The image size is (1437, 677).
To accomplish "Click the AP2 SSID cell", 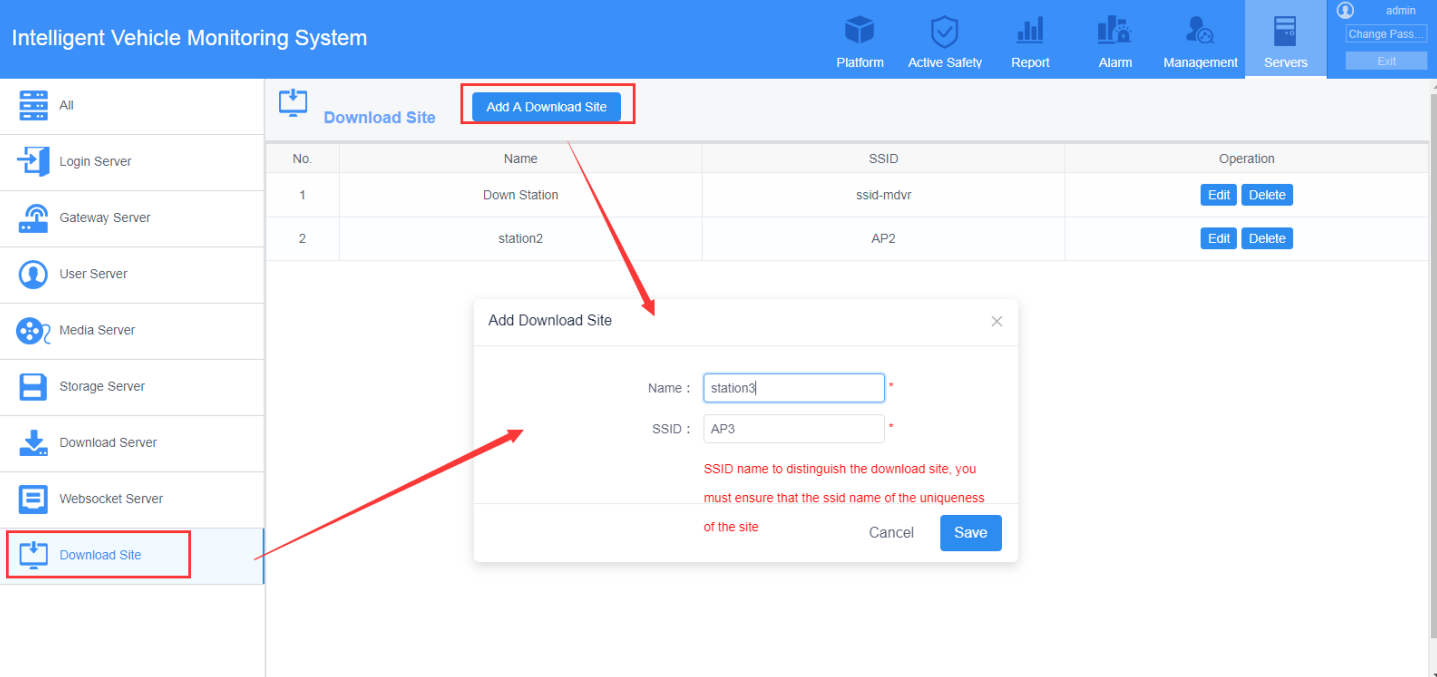I will point(884,239).
